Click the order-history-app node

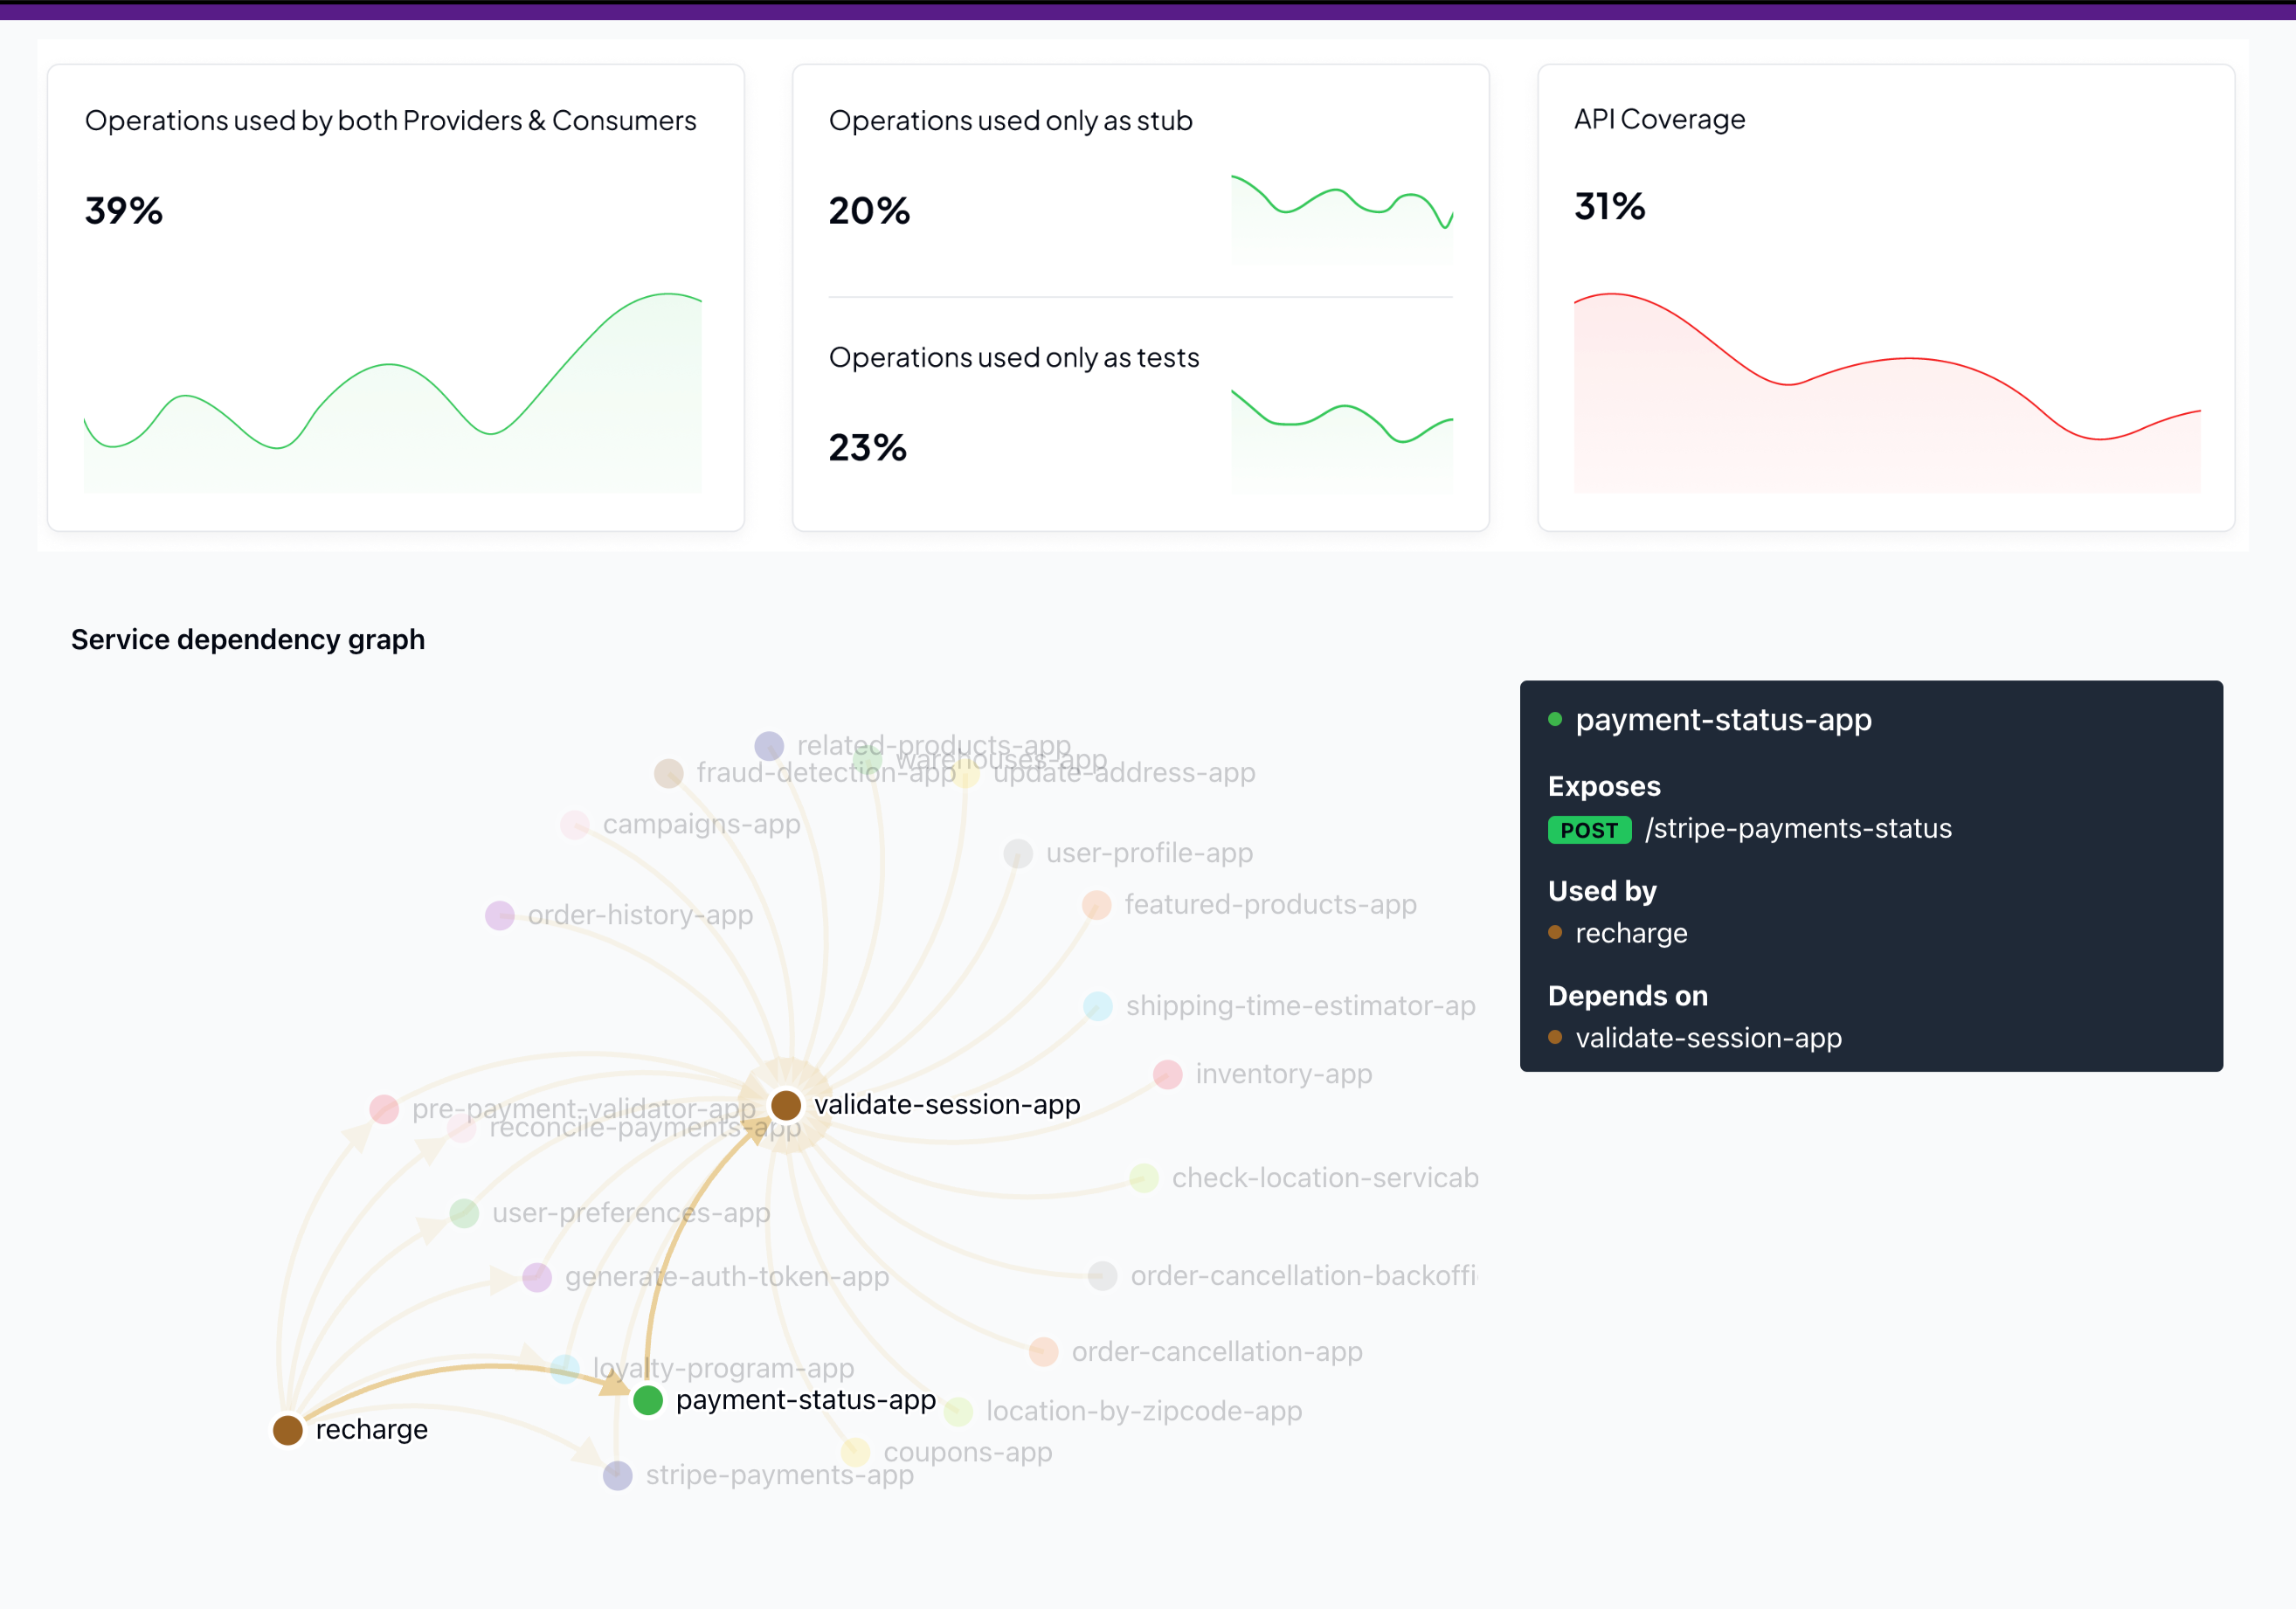500,914
